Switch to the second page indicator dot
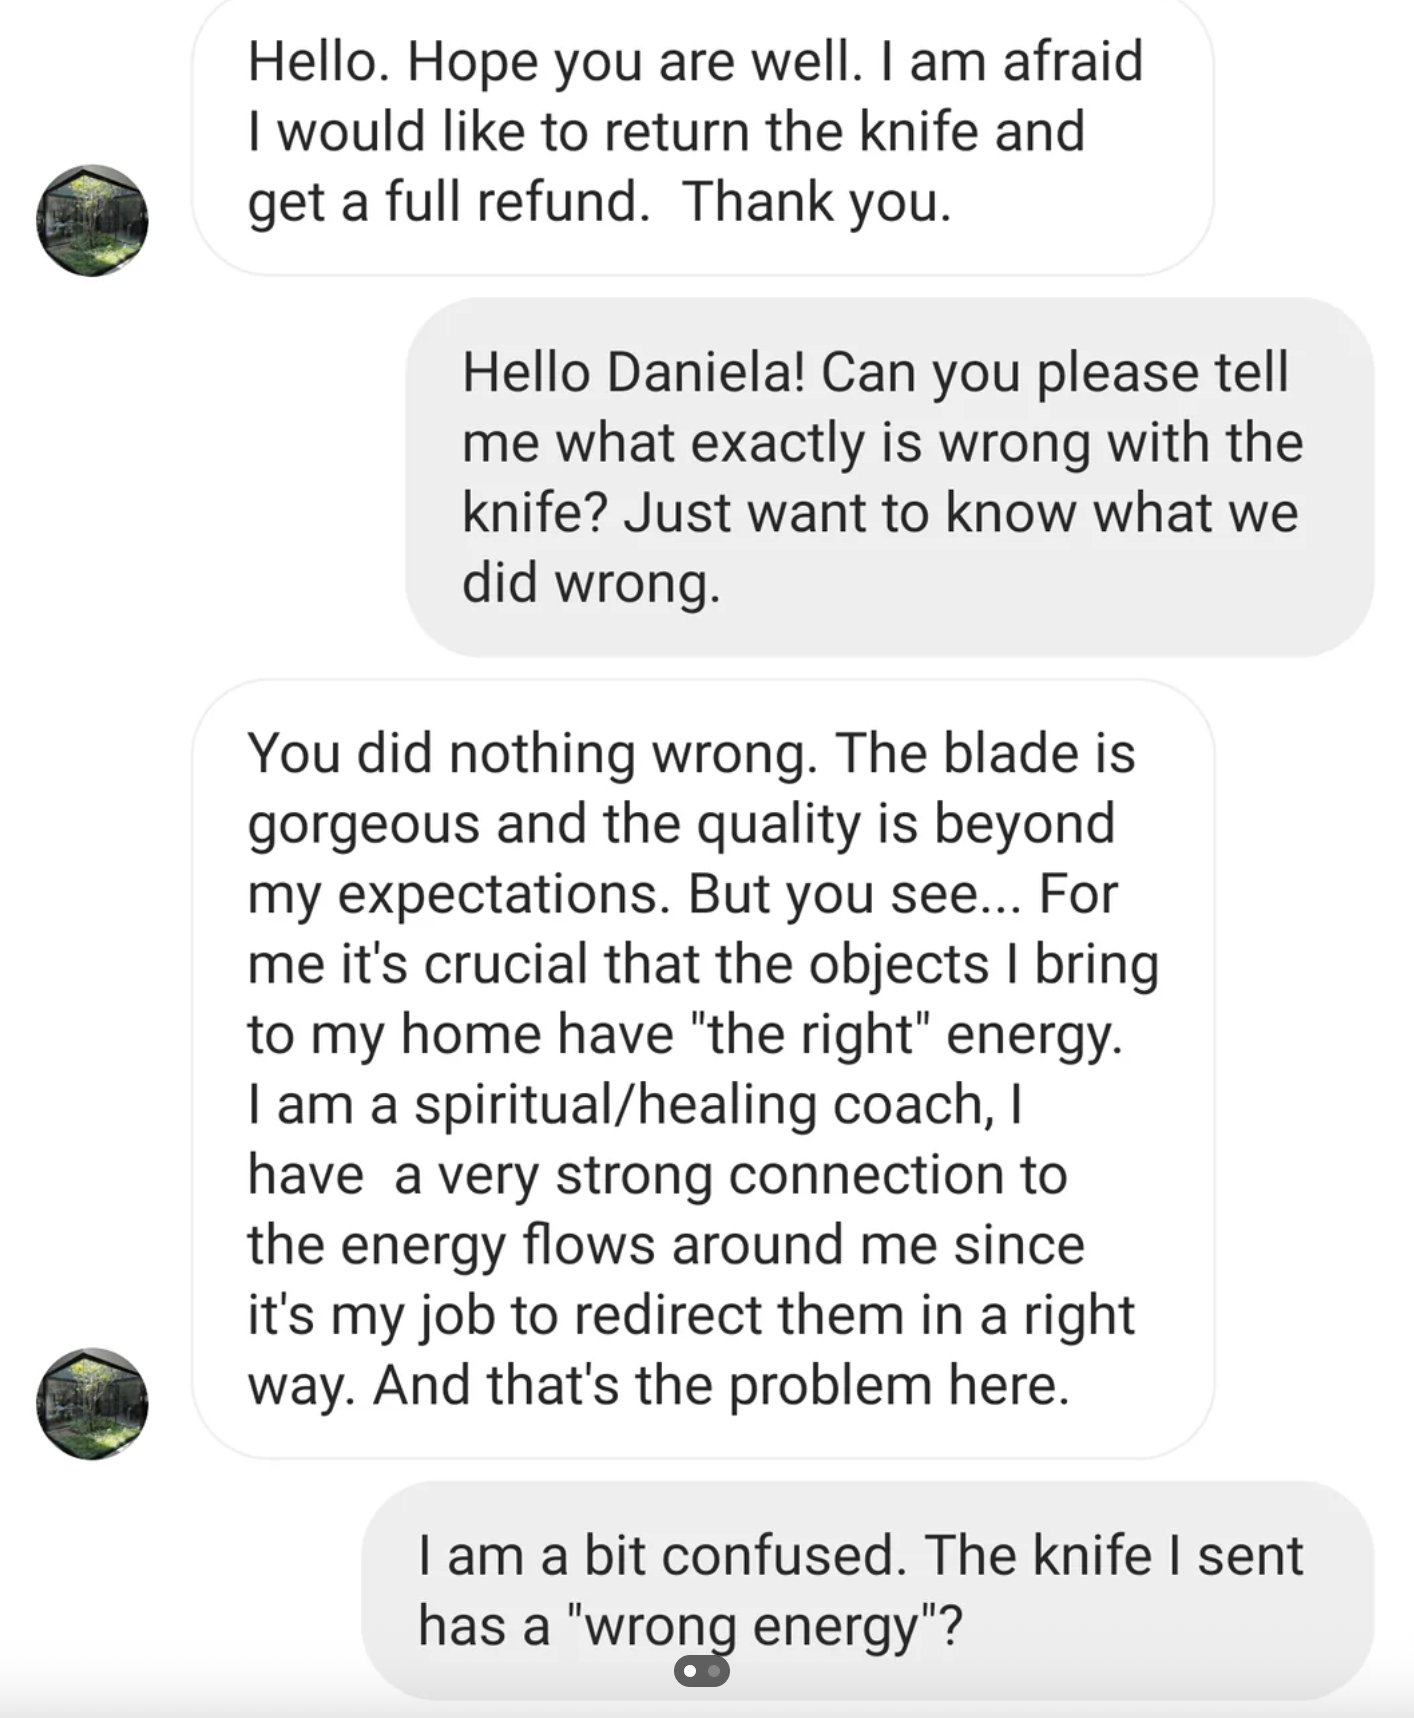This screenshot has height=1718, width=1414. click(x=714, y=1671)
